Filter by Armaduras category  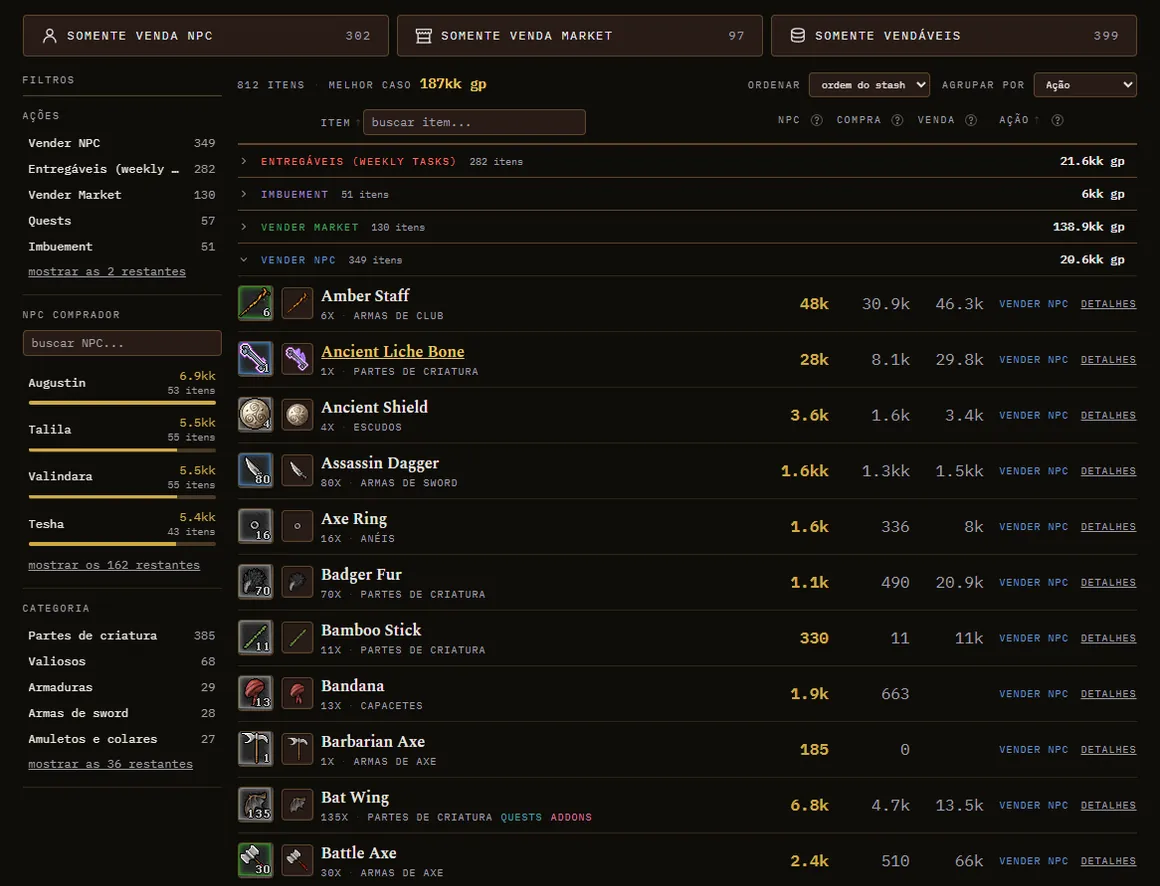[121, 687]
